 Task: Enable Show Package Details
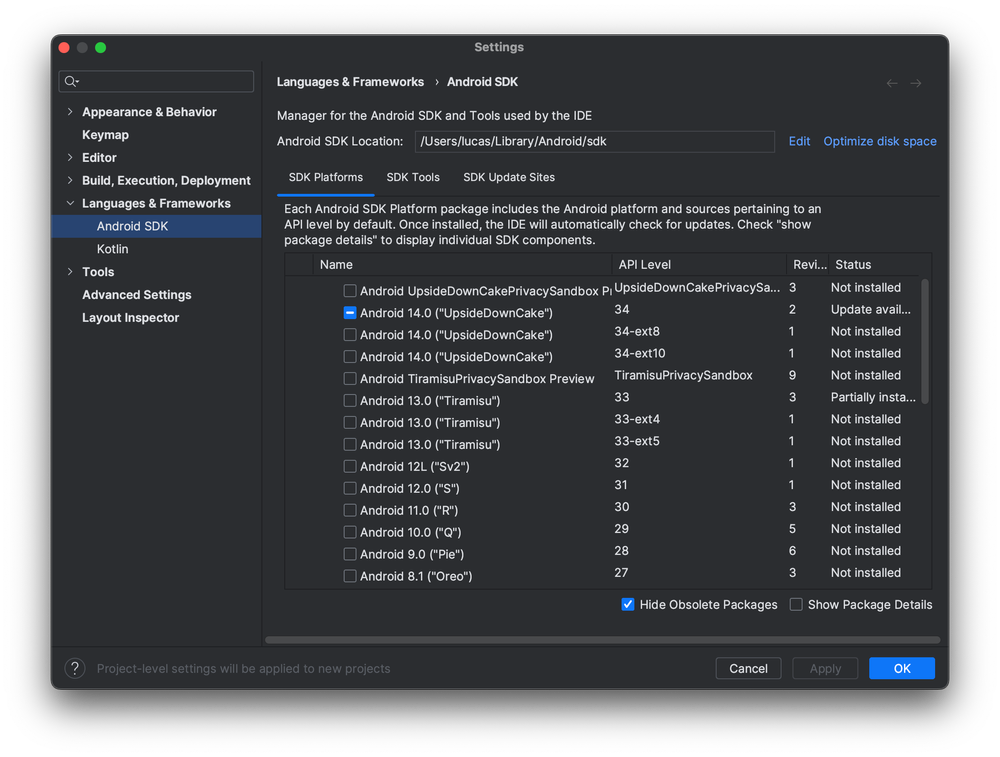795,604
